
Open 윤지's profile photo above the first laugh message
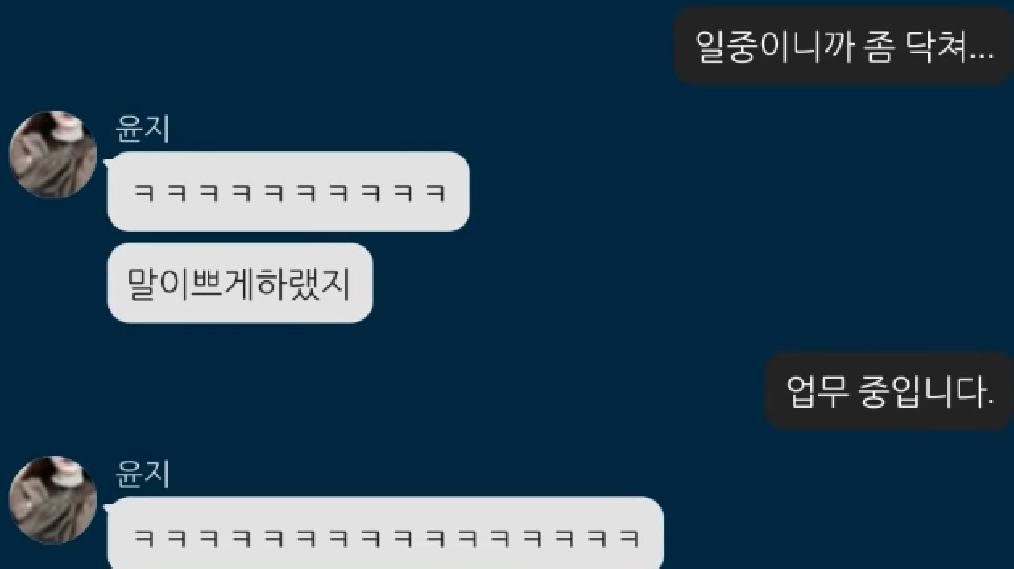coord(52,155)
